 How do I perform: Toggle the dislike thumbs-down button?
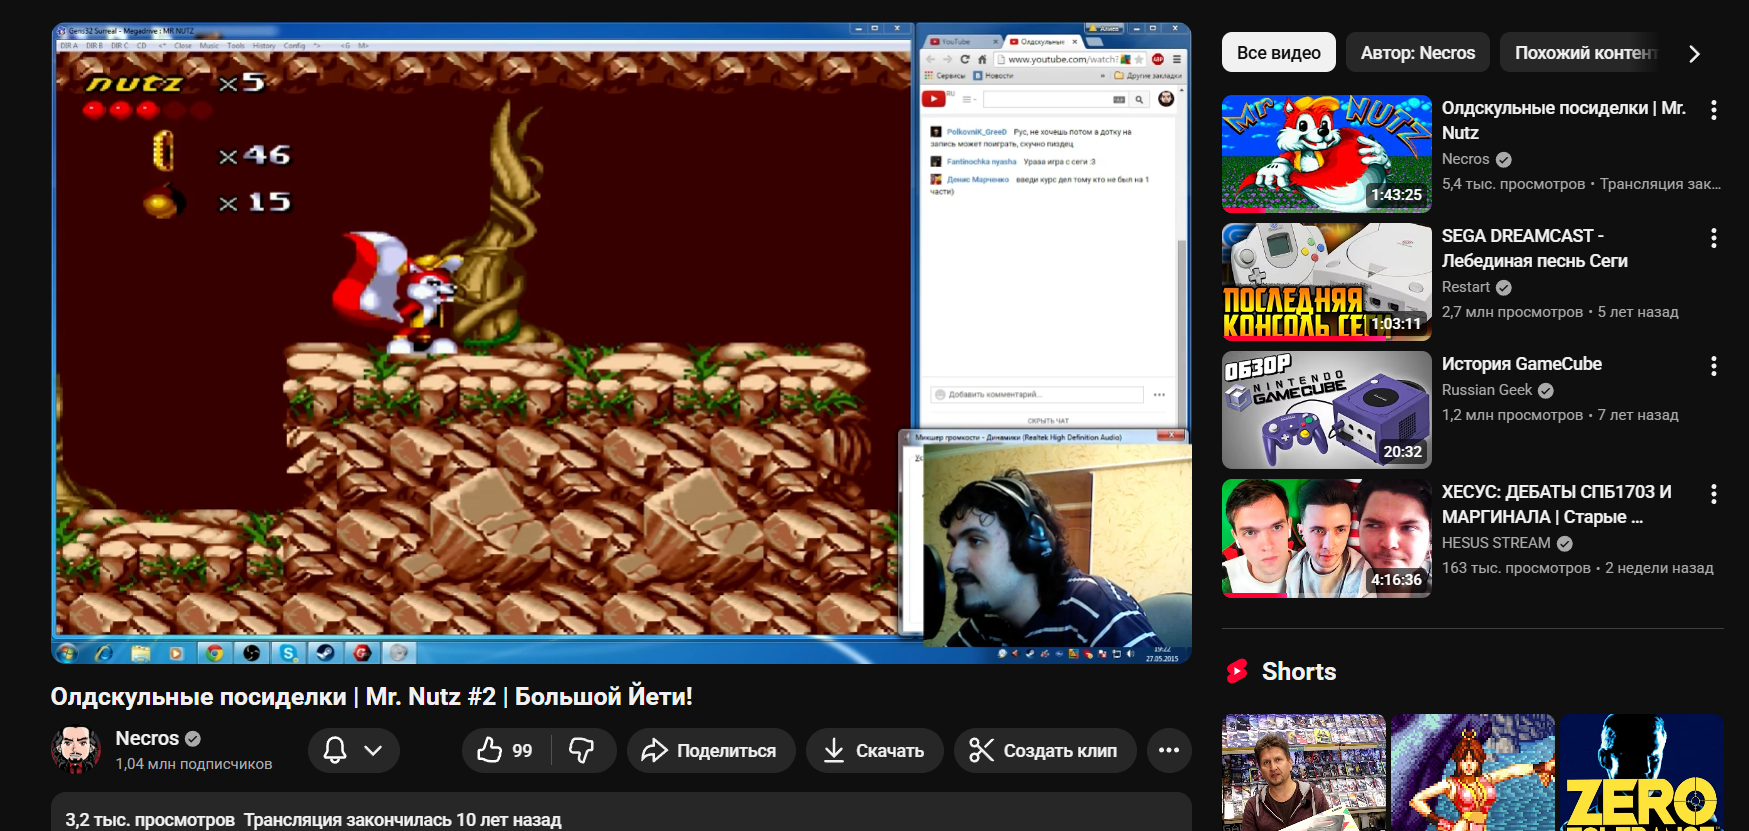click(x=581, y=750)
